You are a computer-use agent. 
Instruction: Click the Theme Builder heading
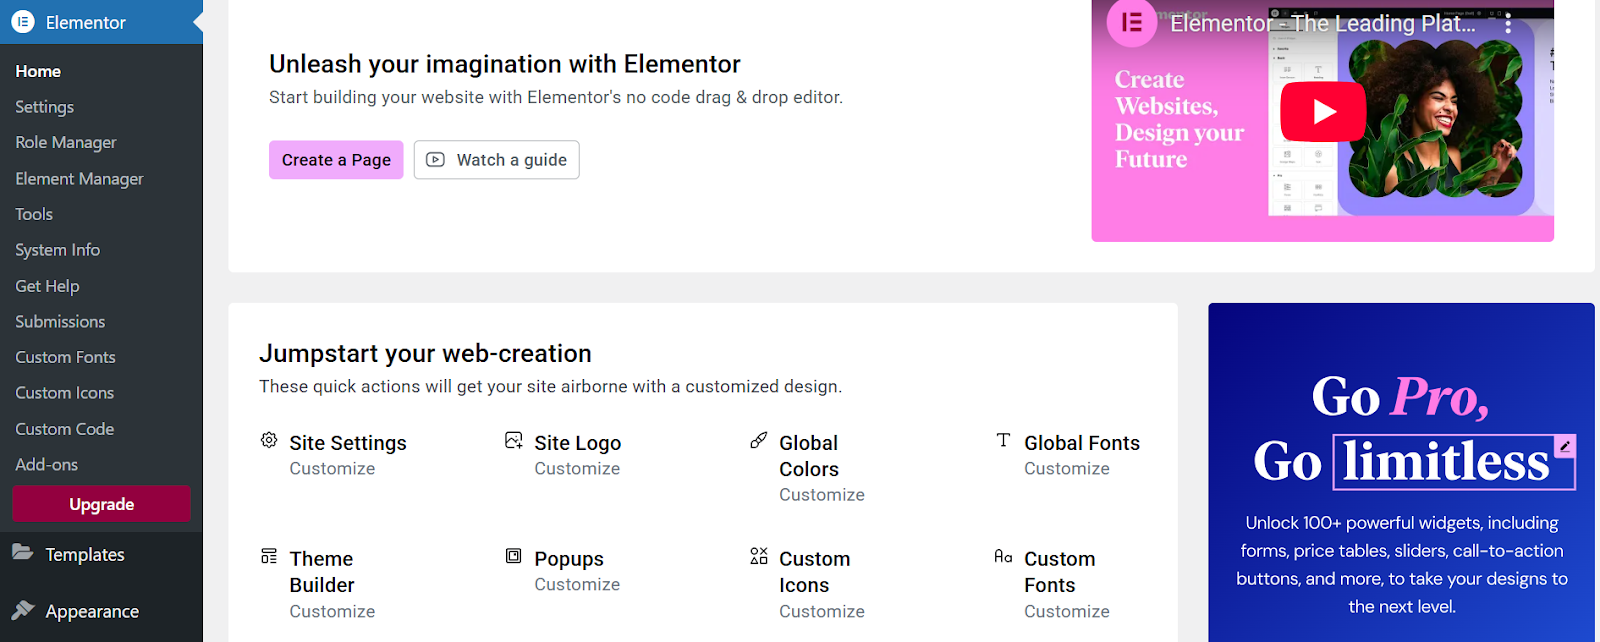(x=322, y=572)
